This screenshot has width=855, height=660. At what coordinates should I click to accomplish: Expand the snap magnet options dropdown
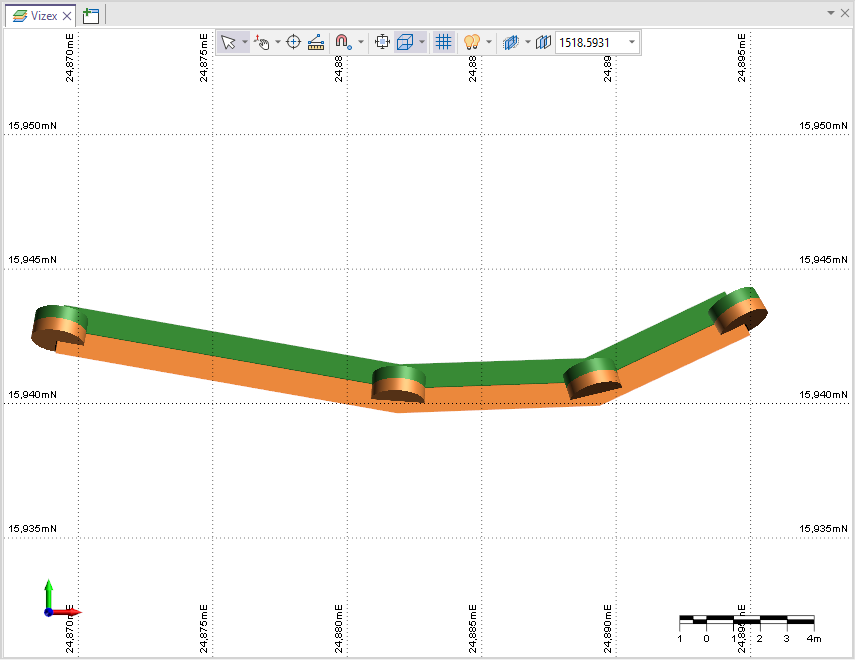tap(361, 42)
